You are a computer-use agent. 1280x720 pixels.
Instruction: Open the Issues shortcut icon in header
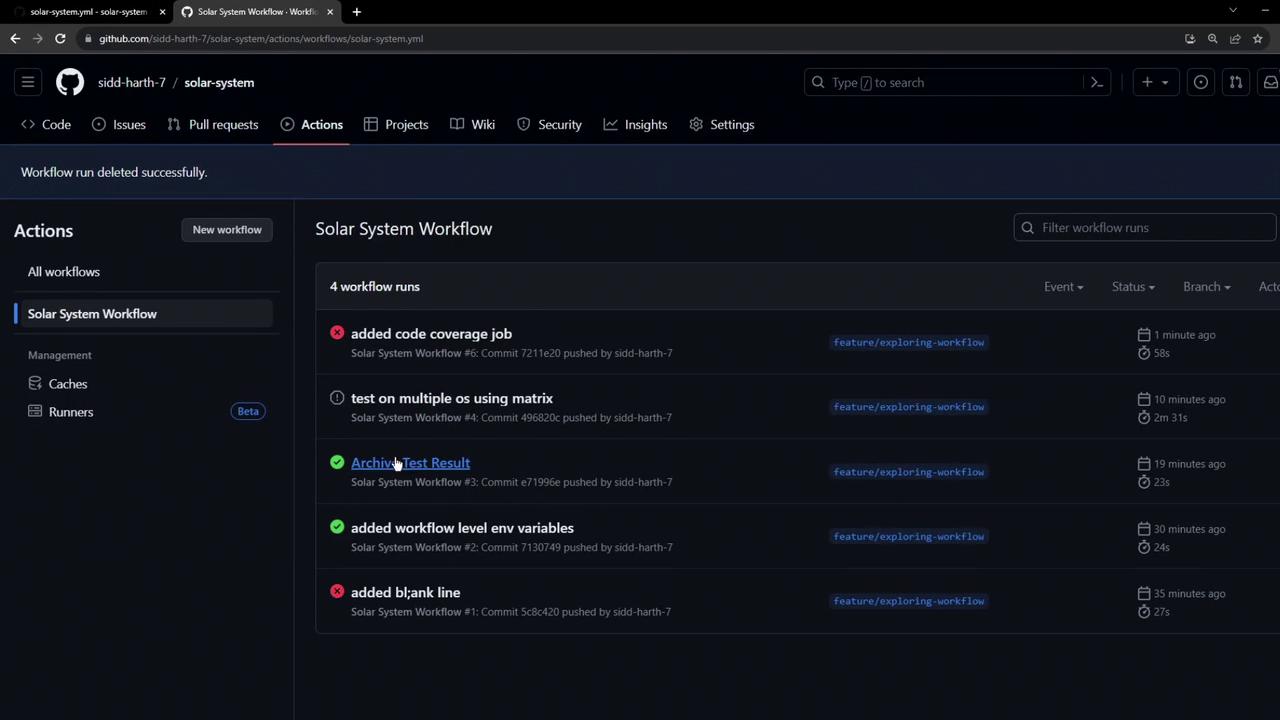1201,82
